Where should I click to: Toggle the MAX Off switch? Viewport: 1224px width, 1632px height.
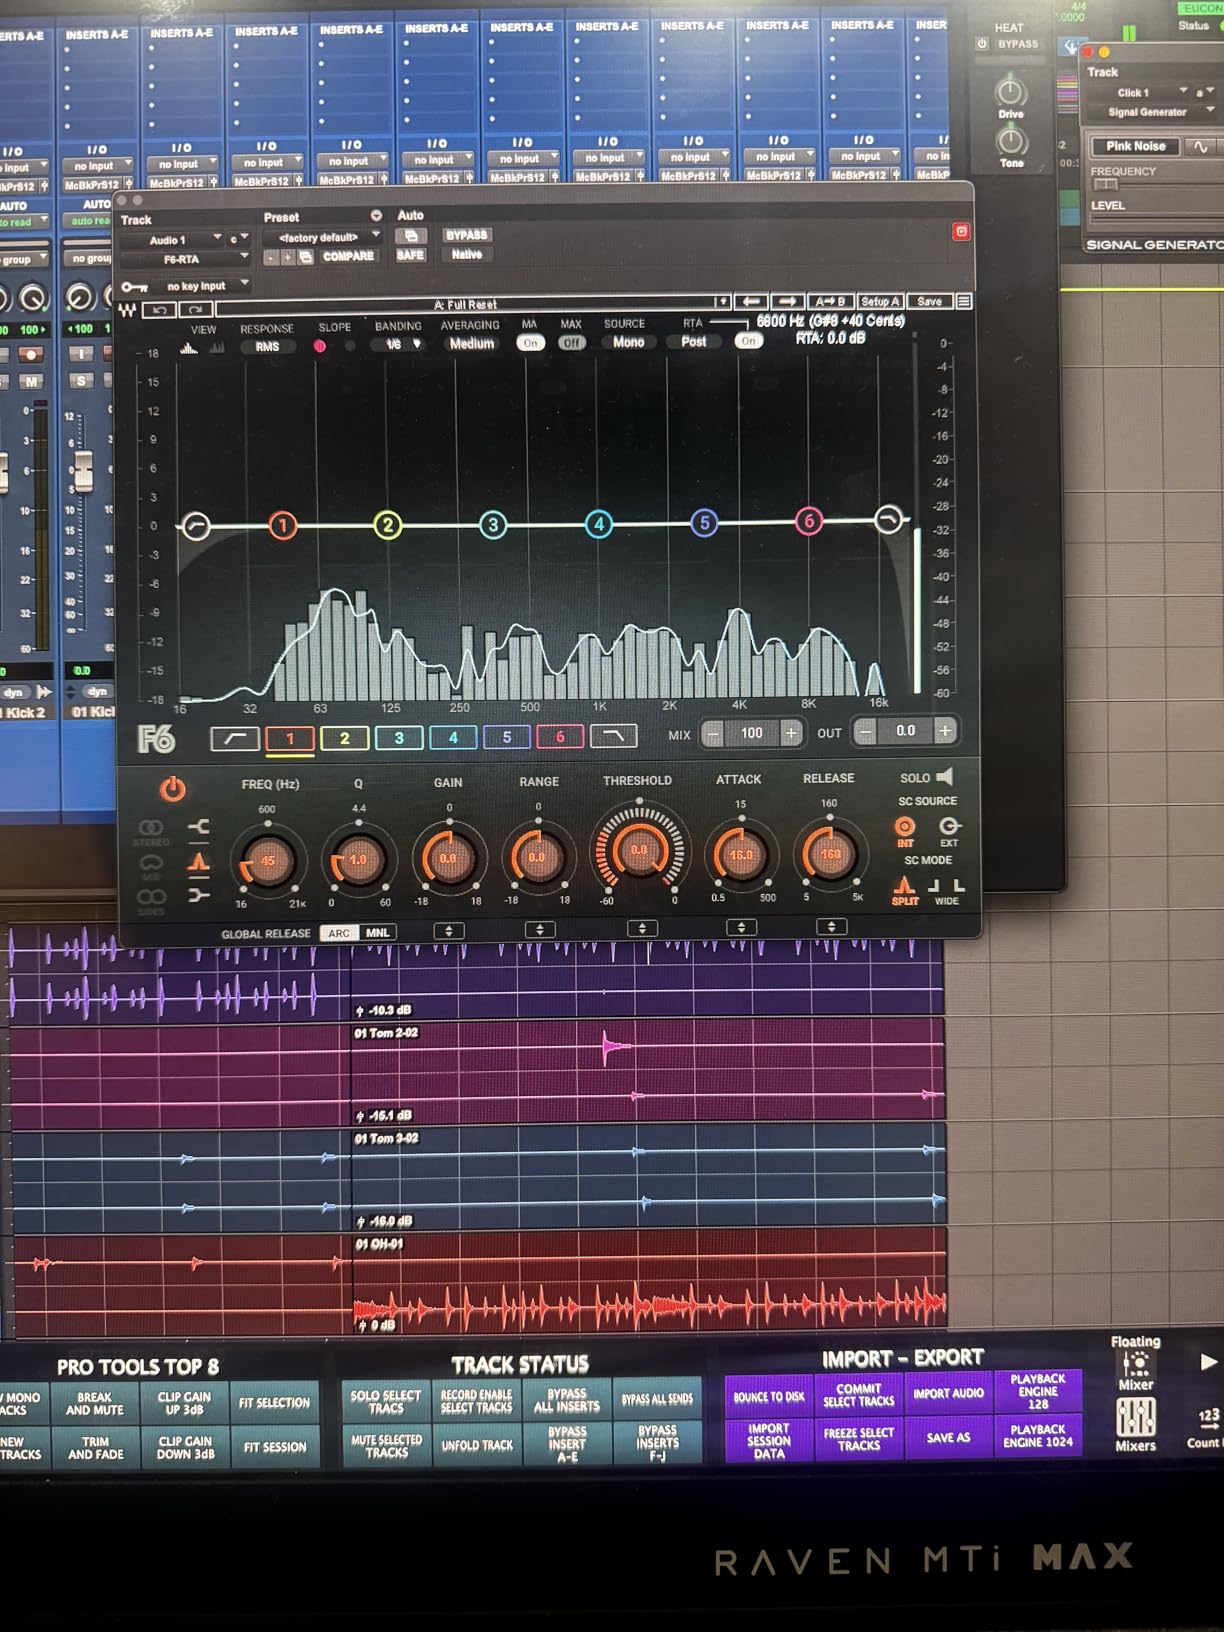(571, 343)
